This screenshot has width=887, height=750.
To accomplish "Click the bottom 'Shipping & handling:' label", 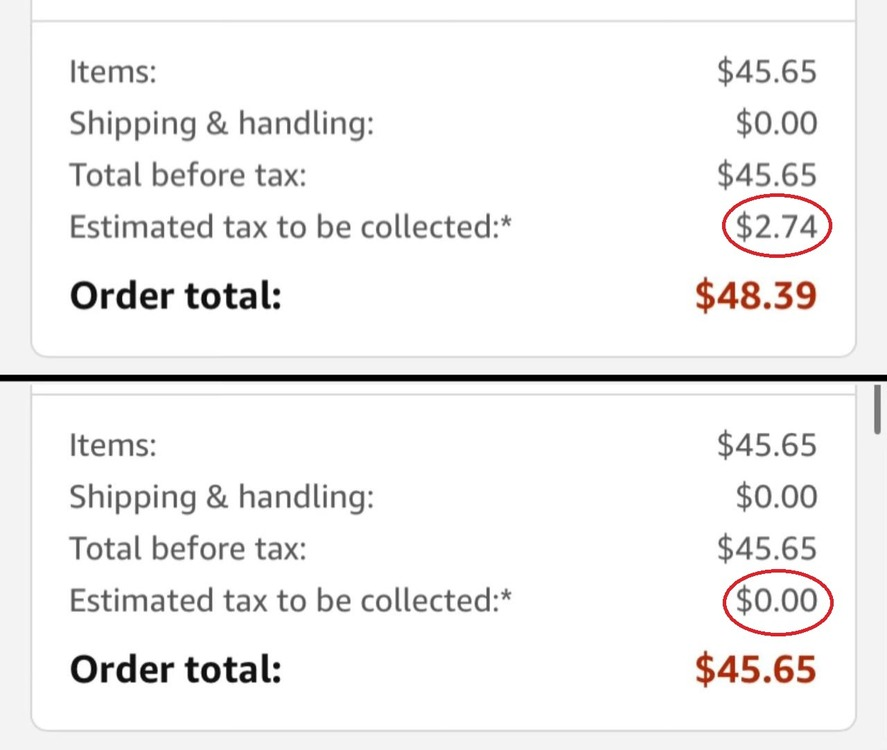I will (222, 498).
